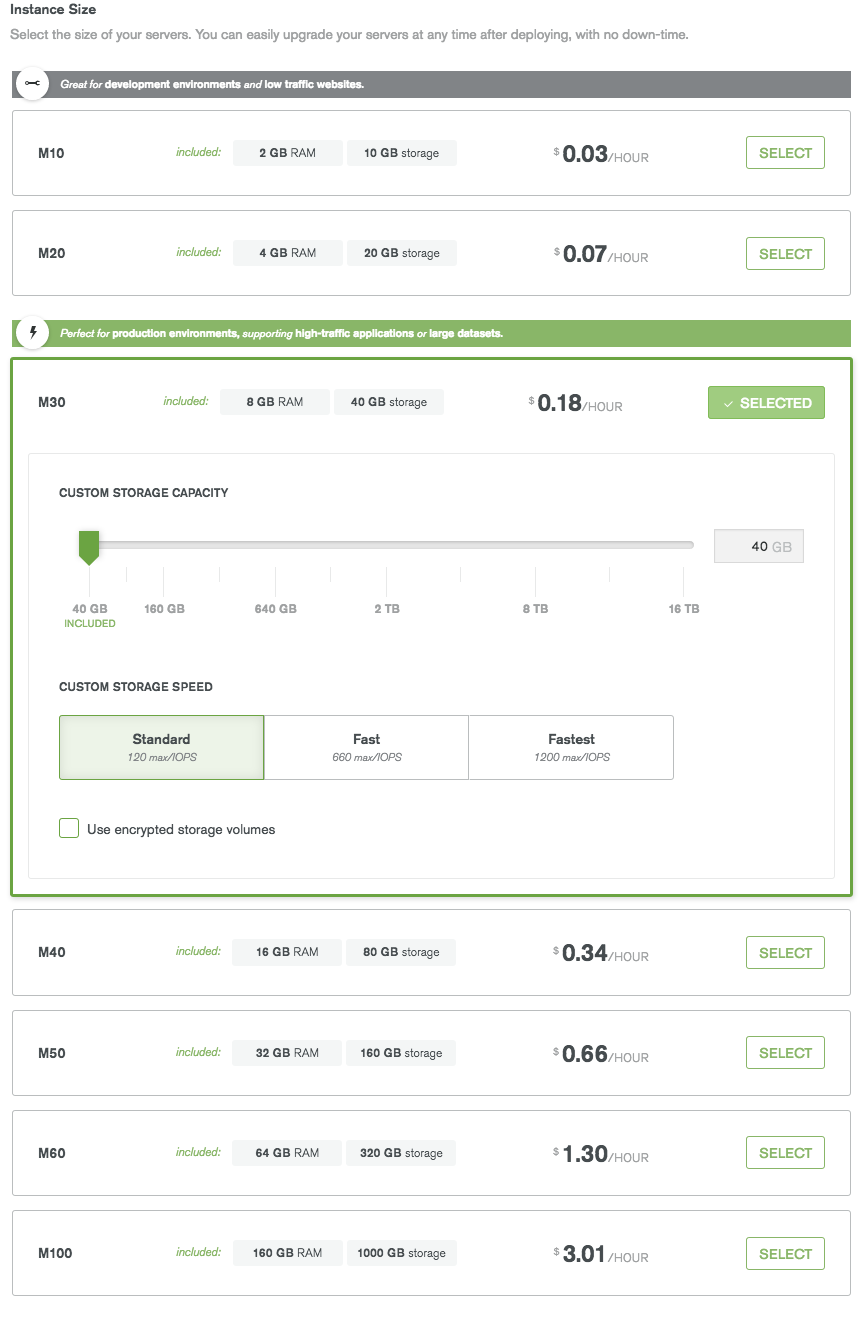Click the 20 GB storage tag
Viewport: 864px width, 1324px height.
[x=402, y=253]
